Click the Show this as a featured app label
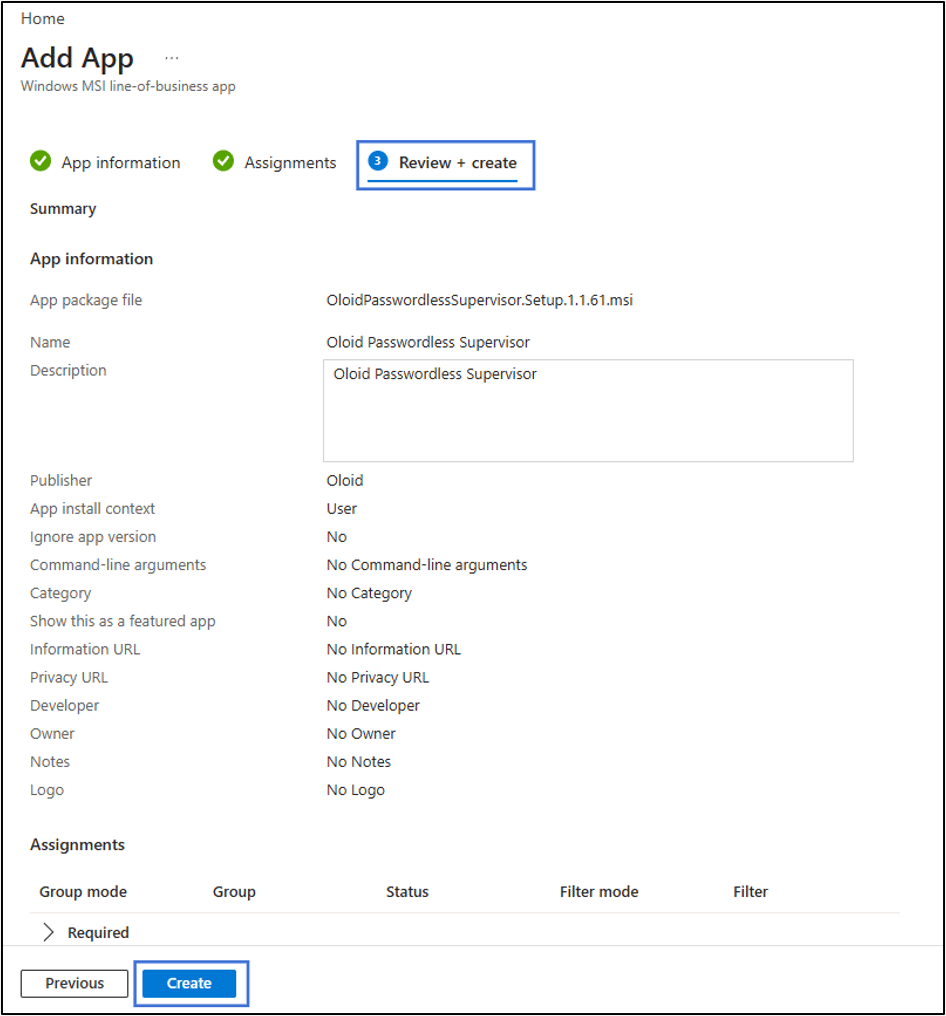 coord(122,621)
